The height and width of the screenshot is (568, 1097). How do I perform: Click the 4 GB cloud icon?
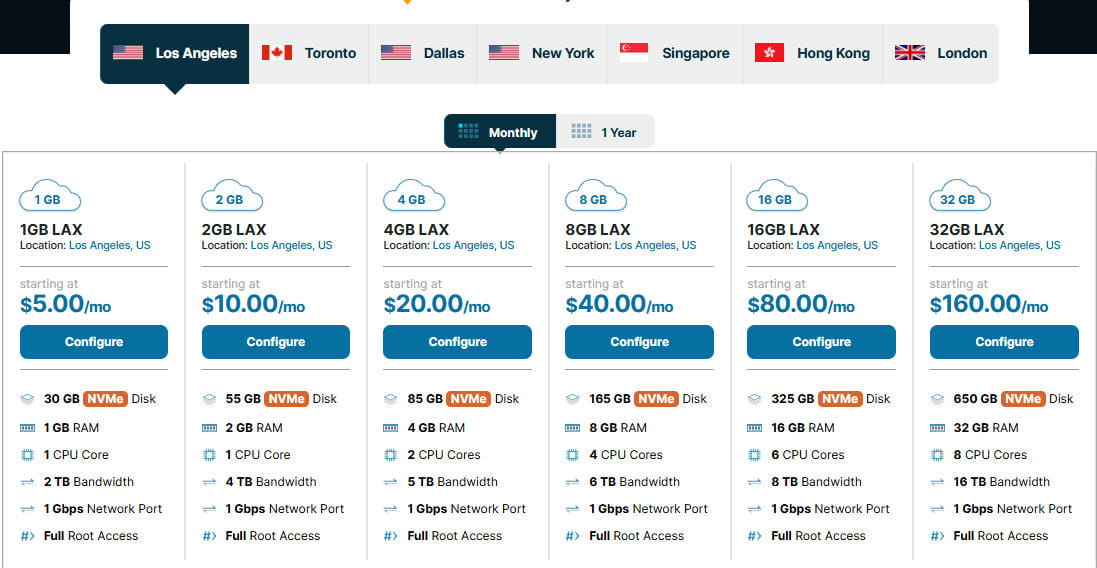click(414, 196)
